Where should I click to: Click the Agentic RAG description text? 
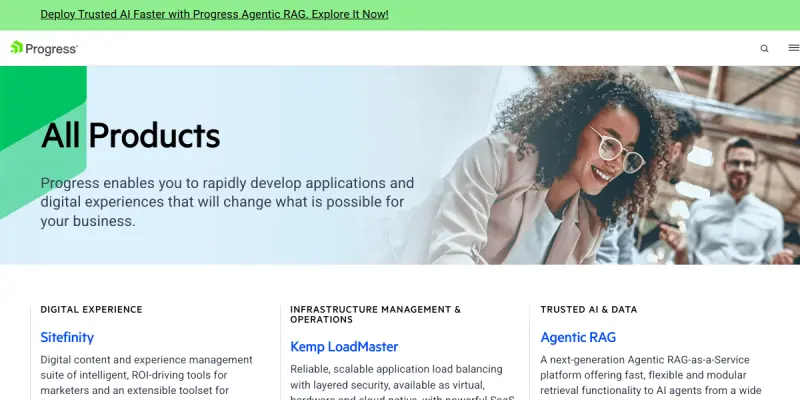tap(651, 378)
